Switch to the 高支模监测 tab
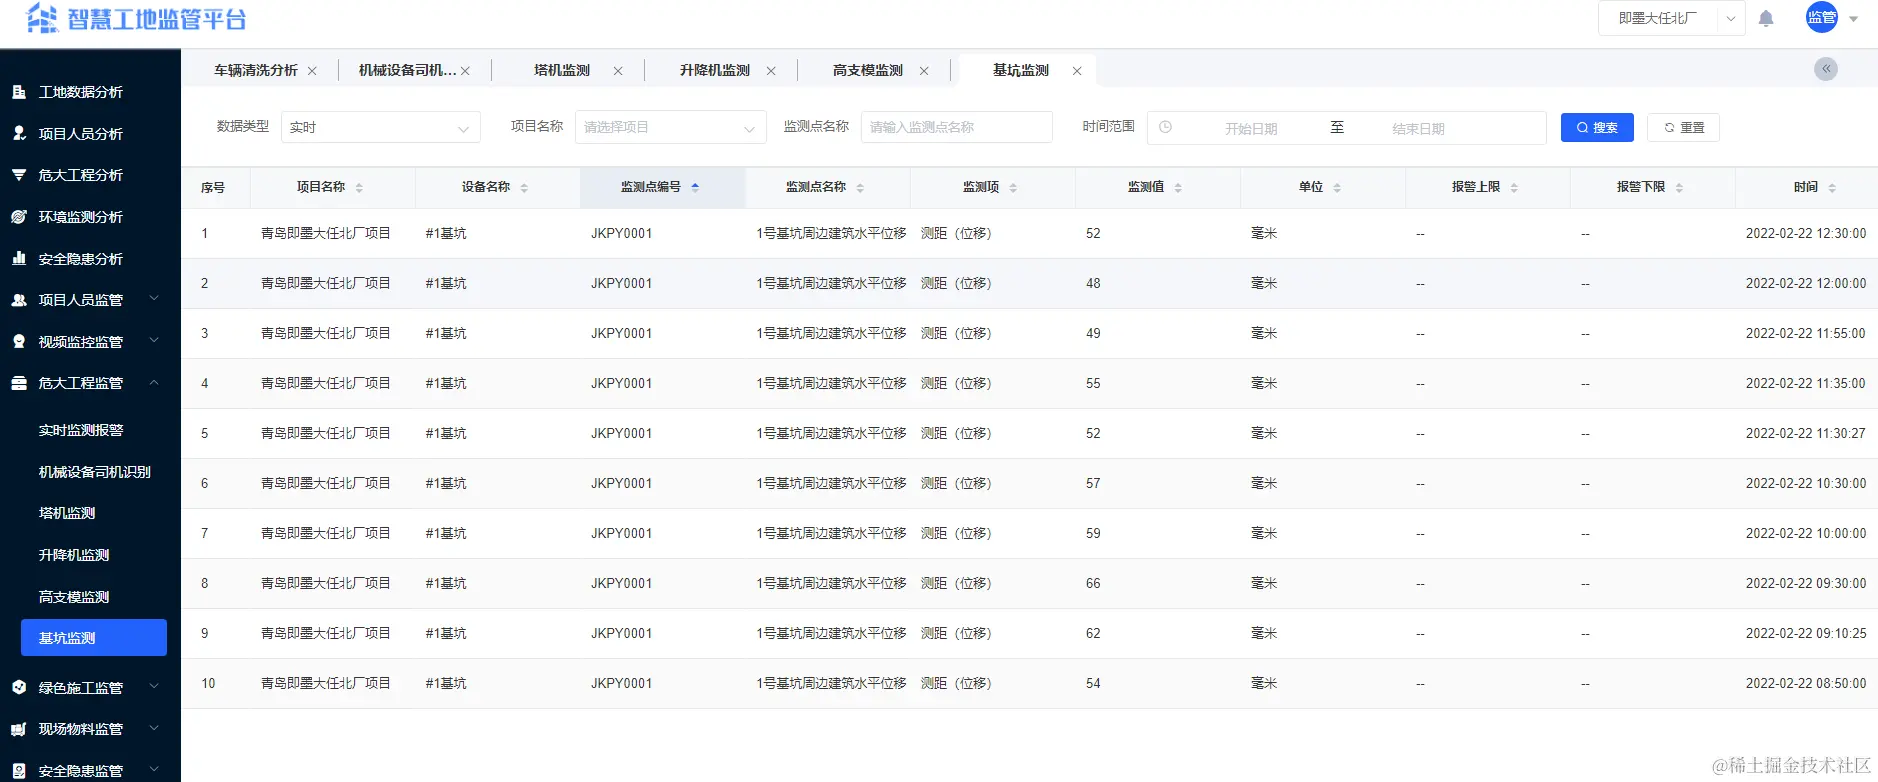The image size is (1878, 782). [x=868, y=70]
